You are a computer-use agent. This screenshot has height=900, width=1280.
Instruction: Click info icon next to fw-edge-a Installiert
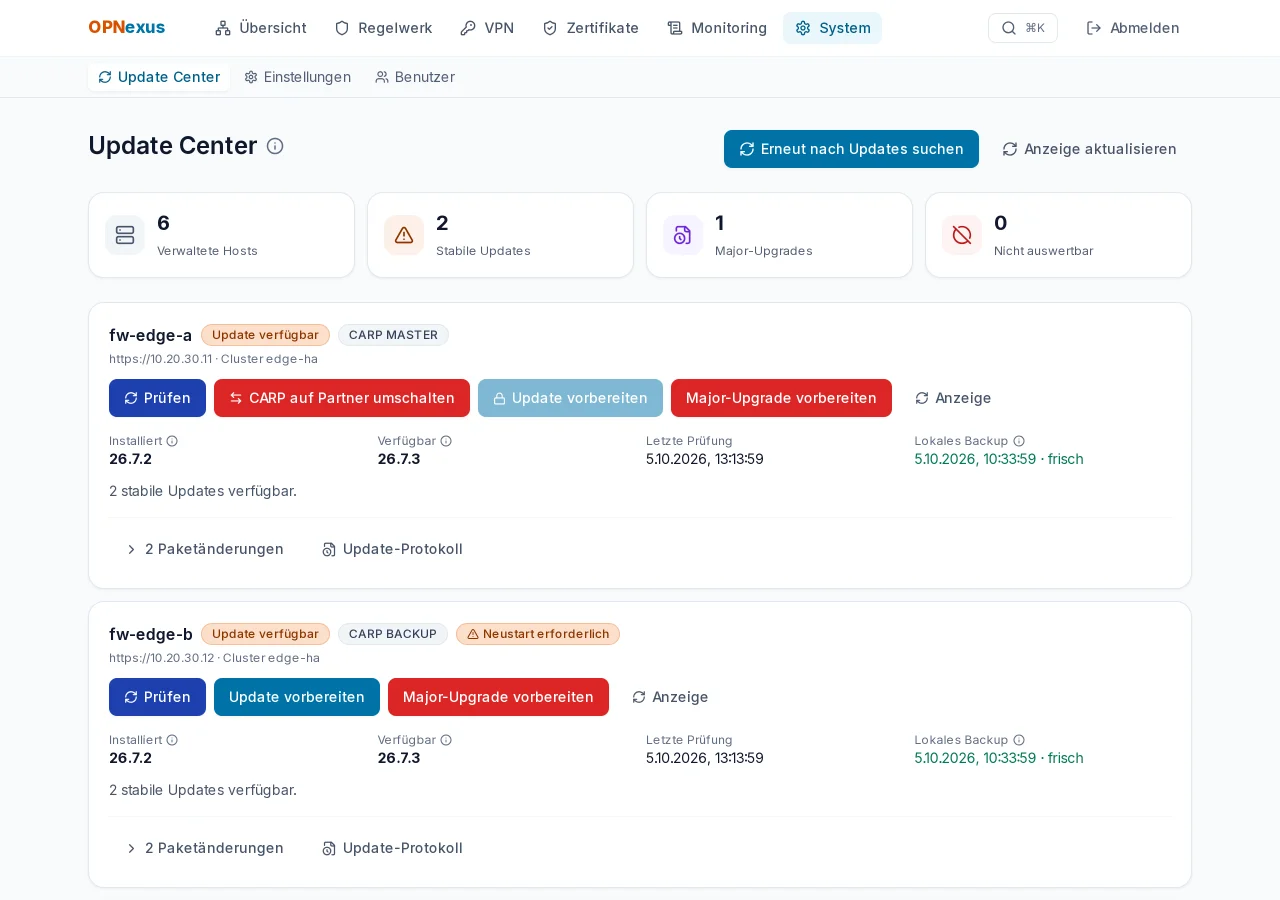[x=172, y=441]
